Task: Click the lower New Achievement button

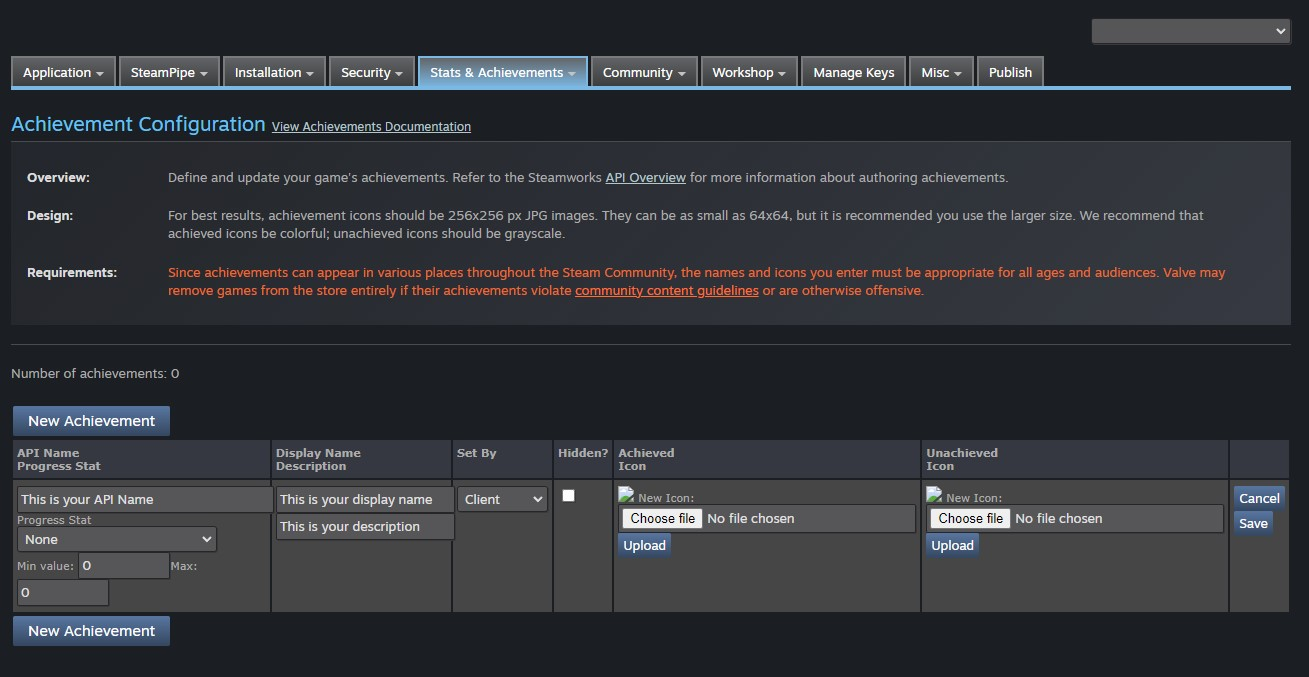Action: pos(91,631)
